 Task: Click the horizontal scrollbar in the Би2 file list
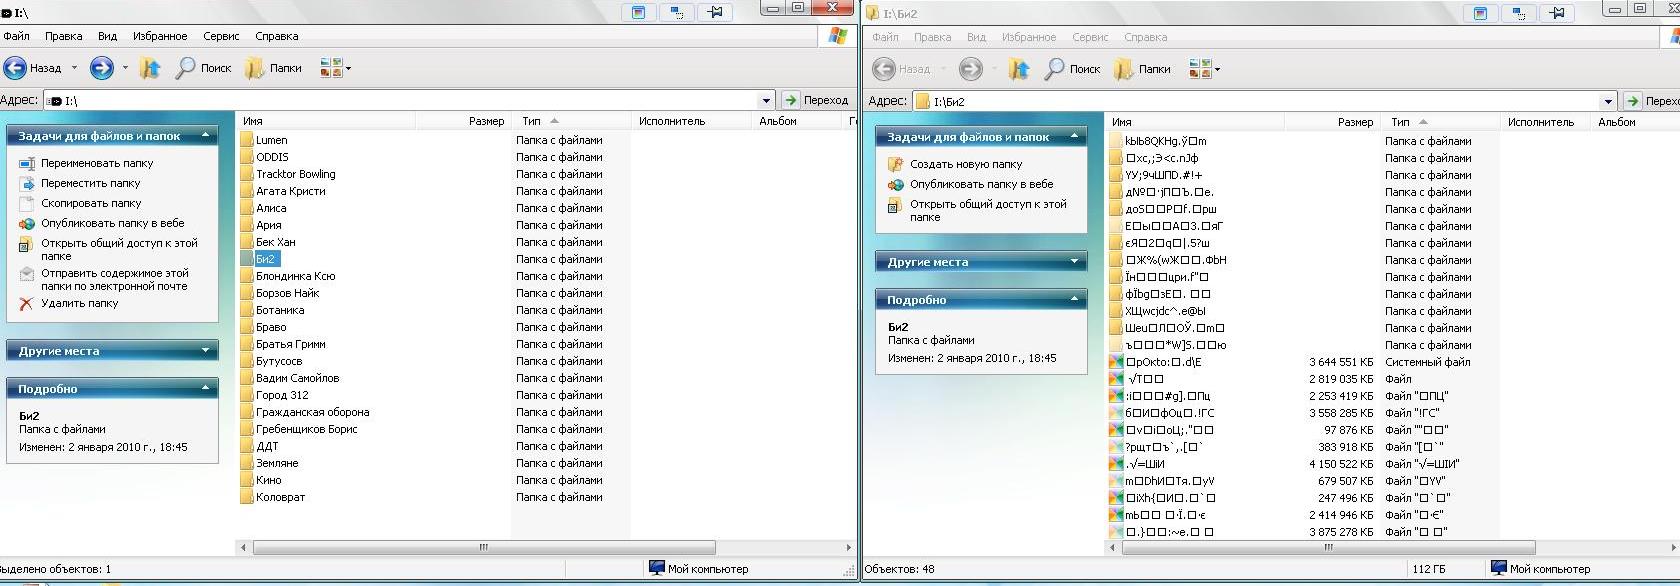coord(1328,547)
